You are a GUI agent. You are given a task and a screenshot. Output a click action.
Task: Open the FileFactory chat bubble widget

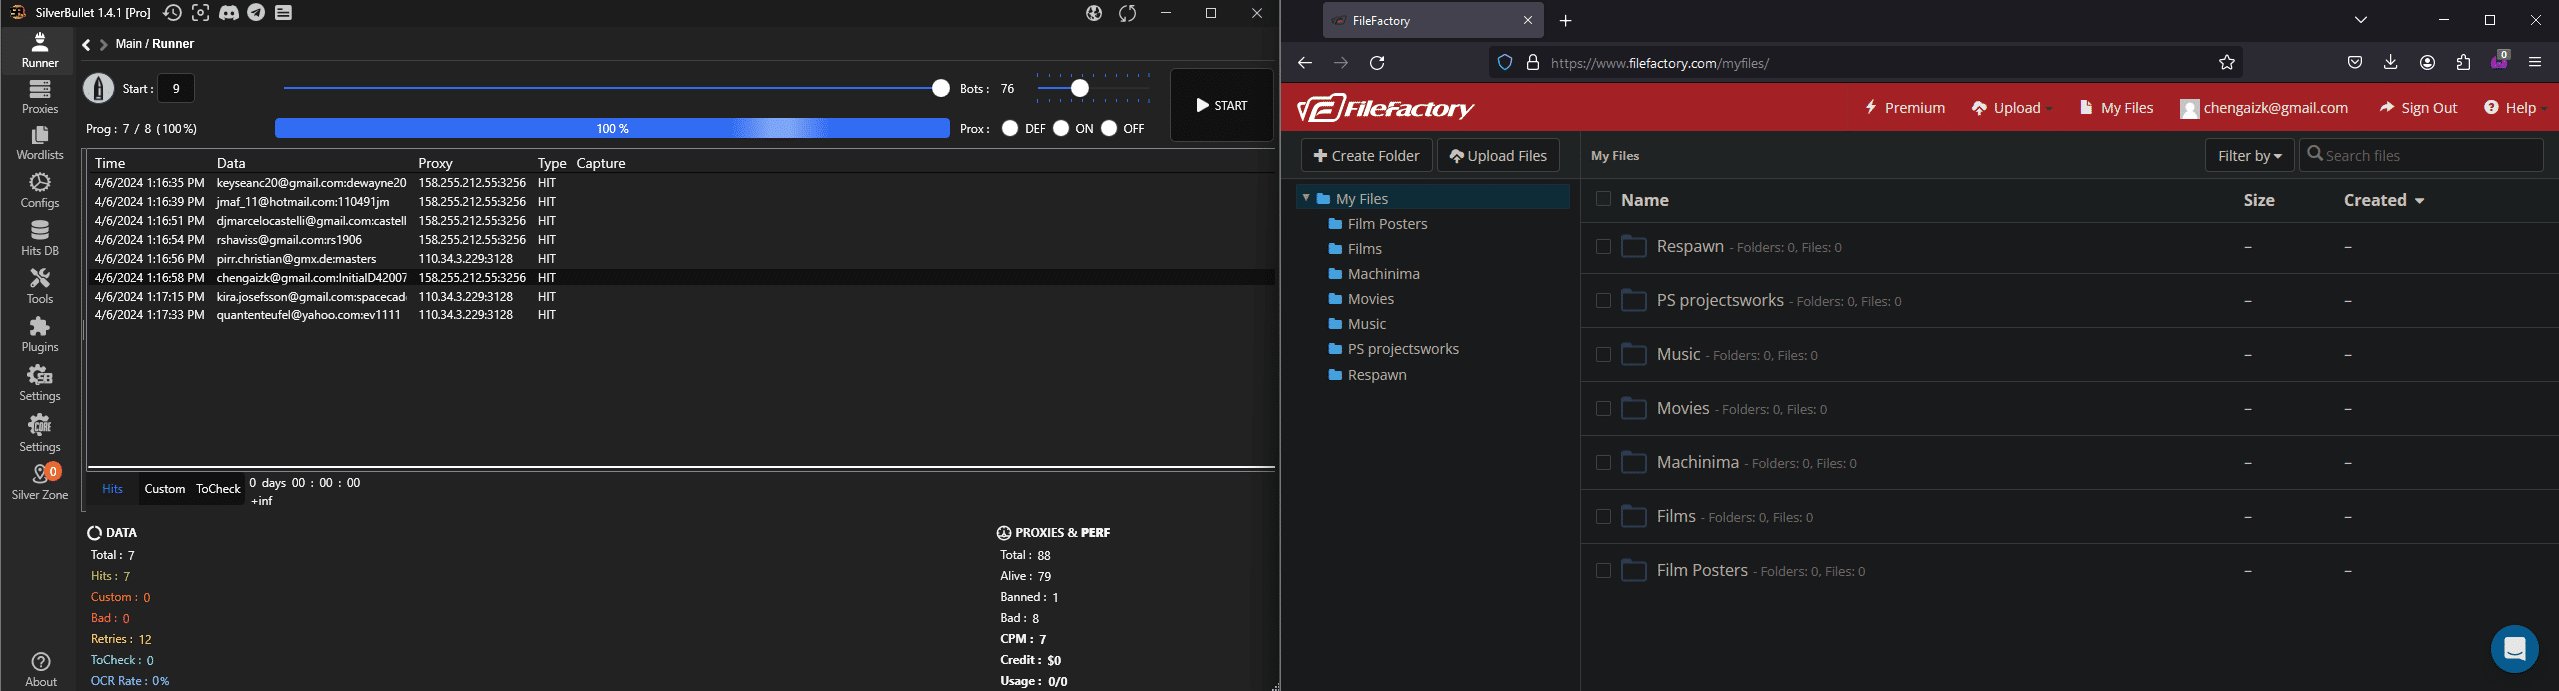pyautogui.click(x=2515, y=649)
